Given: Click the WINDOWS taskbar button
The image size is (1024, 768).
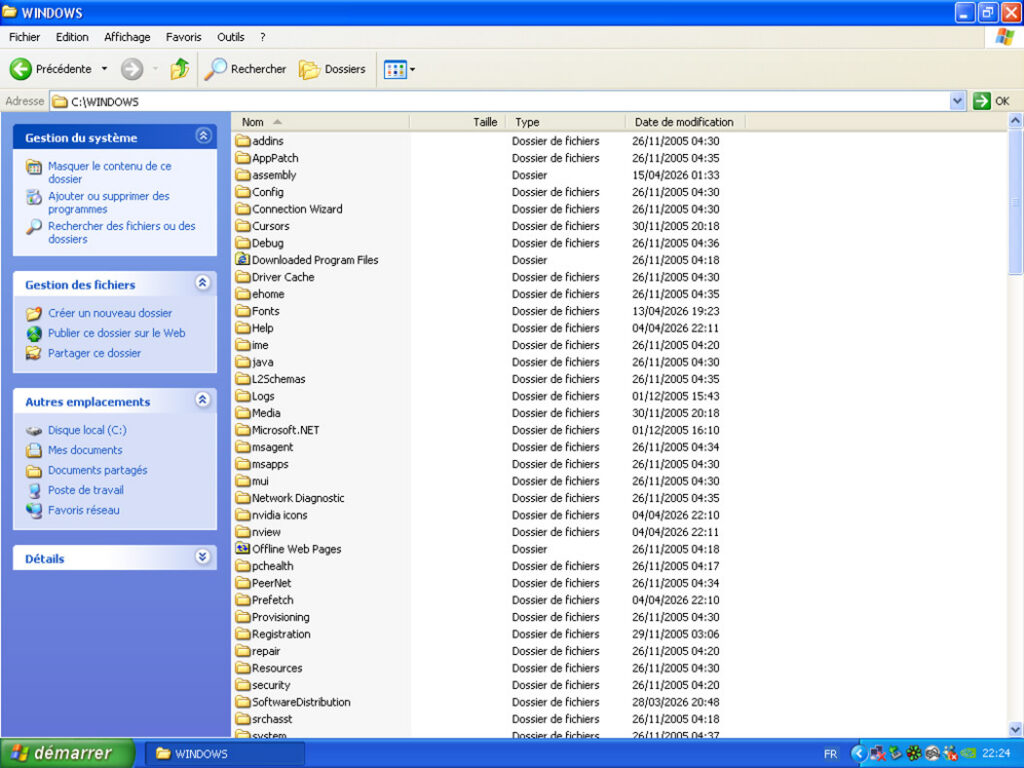Looking at the screenshot, I should 223,754.
